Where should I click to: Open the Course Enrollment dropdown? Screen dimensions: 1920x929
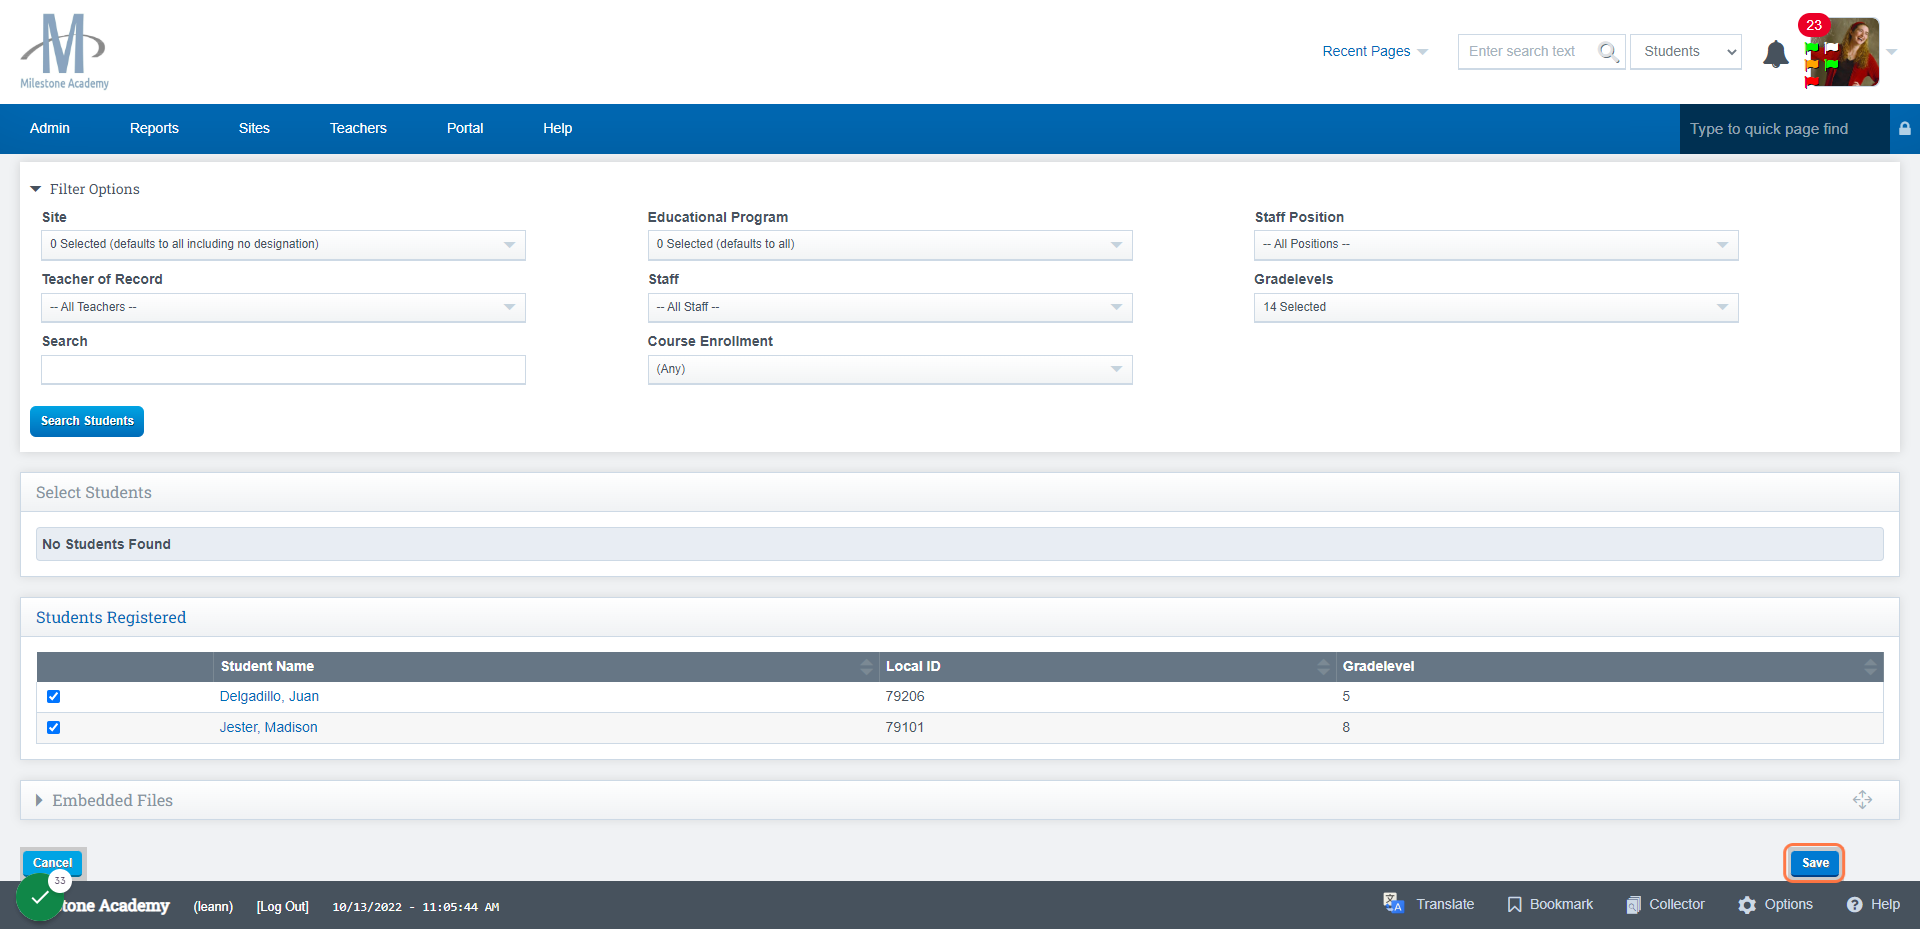pos(890,370)
